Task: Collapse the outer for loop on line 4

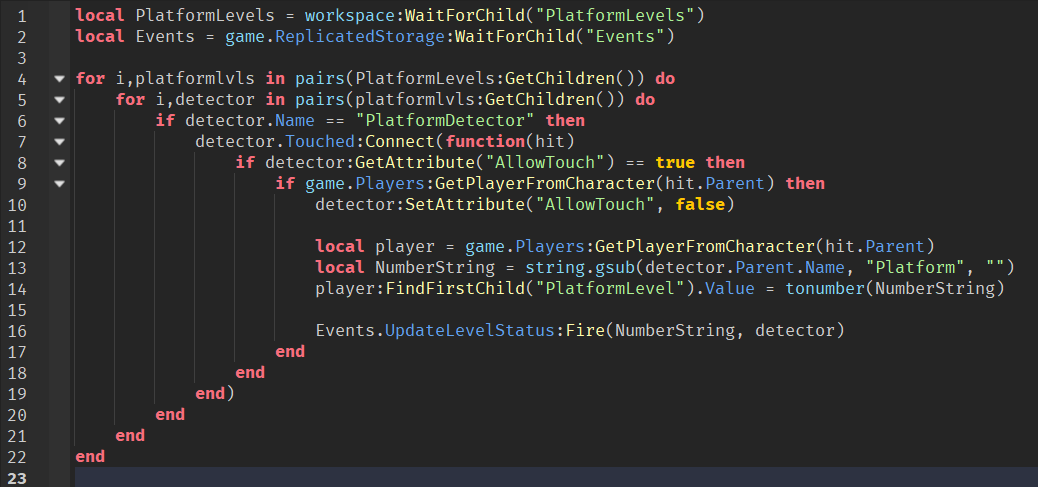Action: 60,79
